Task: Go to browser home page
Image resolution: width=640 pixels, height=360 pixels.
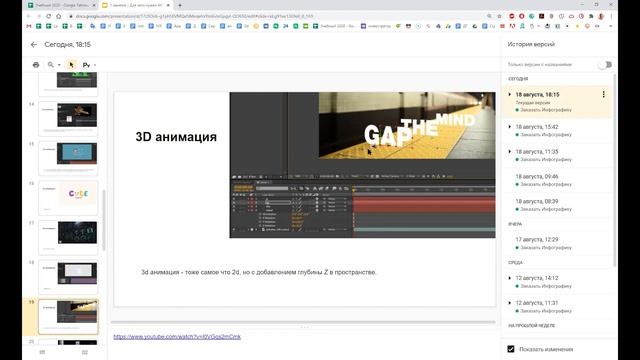Action: 58,16
